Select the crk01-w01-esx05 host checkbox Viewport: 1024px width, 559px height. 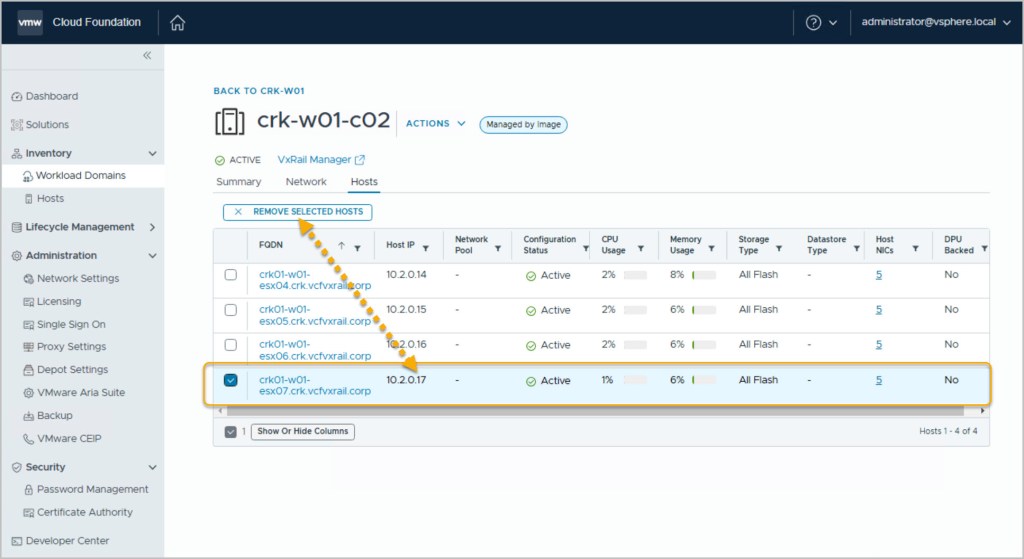tap(231, 310)
